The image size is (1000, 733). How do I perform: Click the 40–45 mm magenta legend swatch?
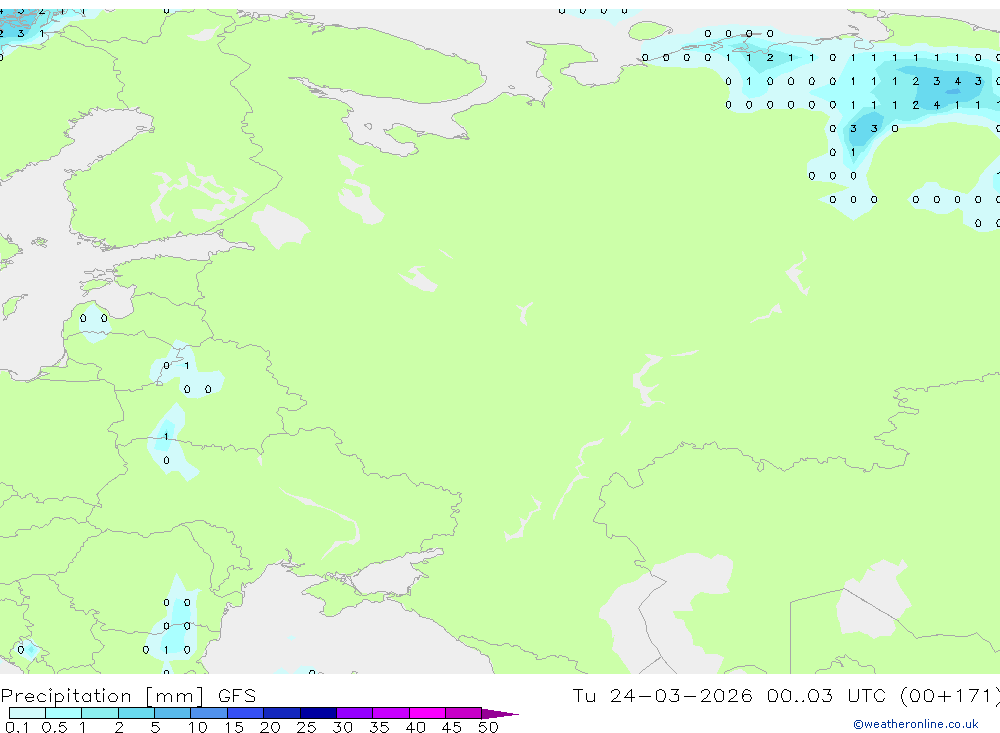pos(427,713)
